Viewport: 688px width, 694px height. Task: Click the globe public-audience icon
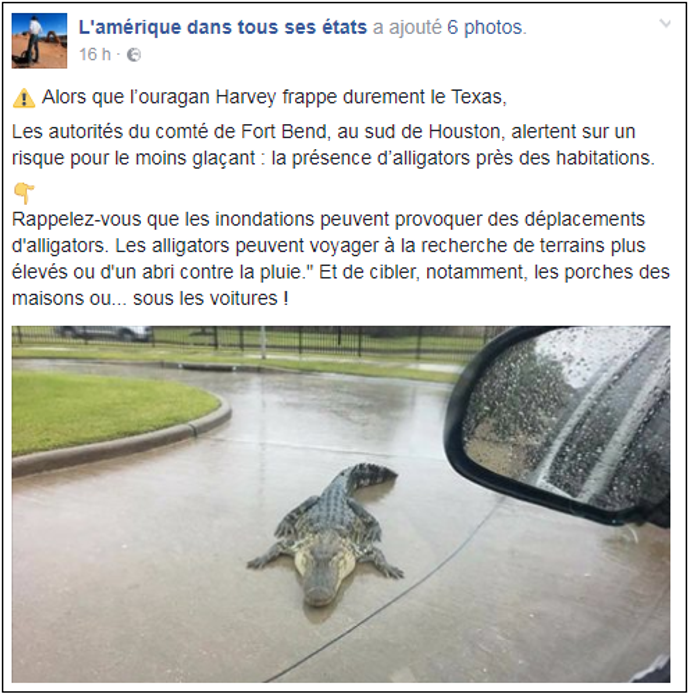click(x=134, y=55)
